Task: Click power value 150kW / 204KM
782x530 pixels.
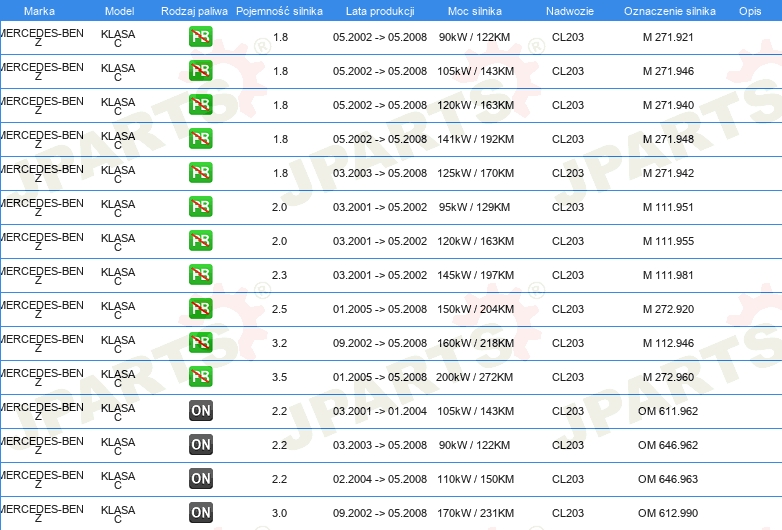Action: (x=475, y=309)
